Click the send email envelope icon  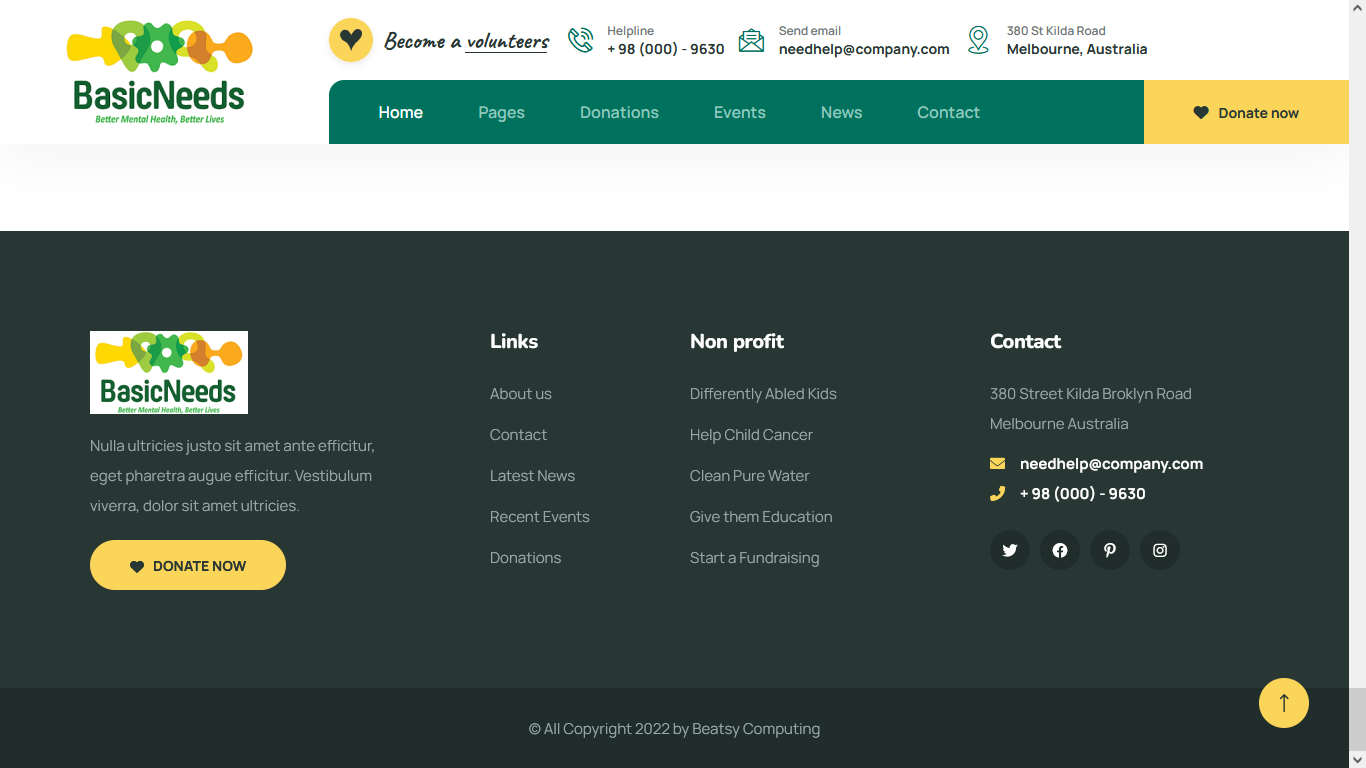coord(751,40)
